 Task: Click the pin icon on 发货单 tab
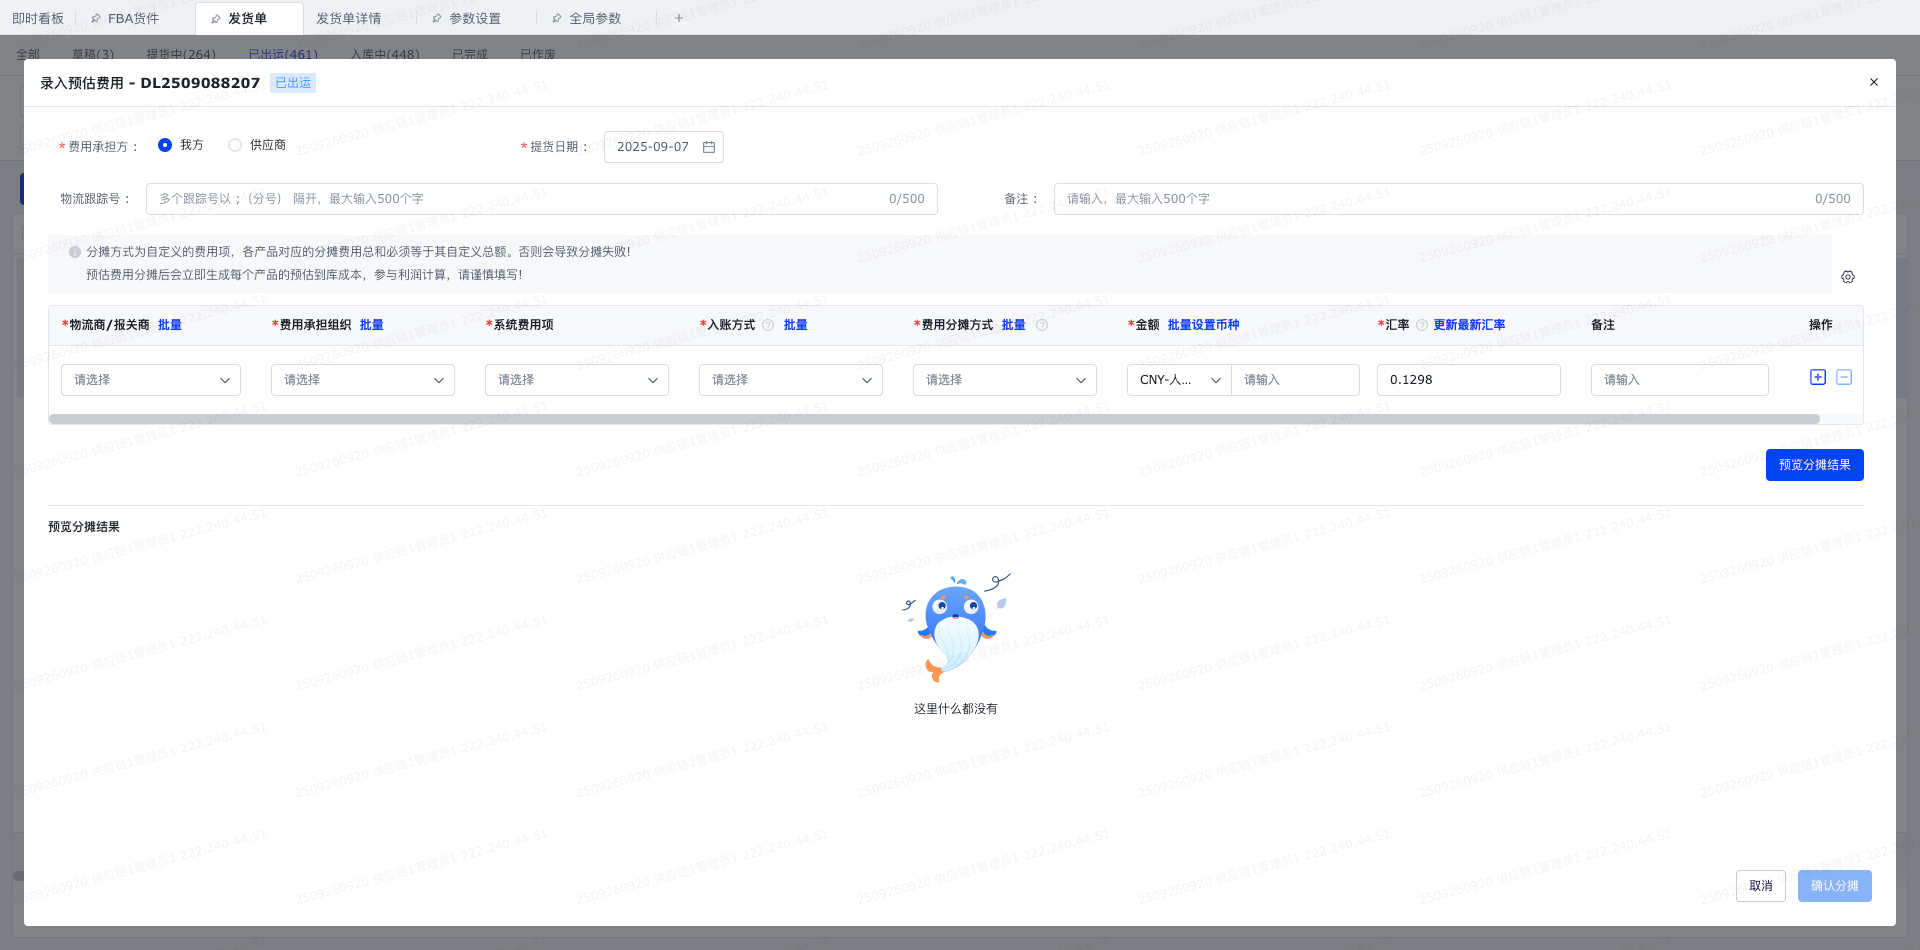216,19
